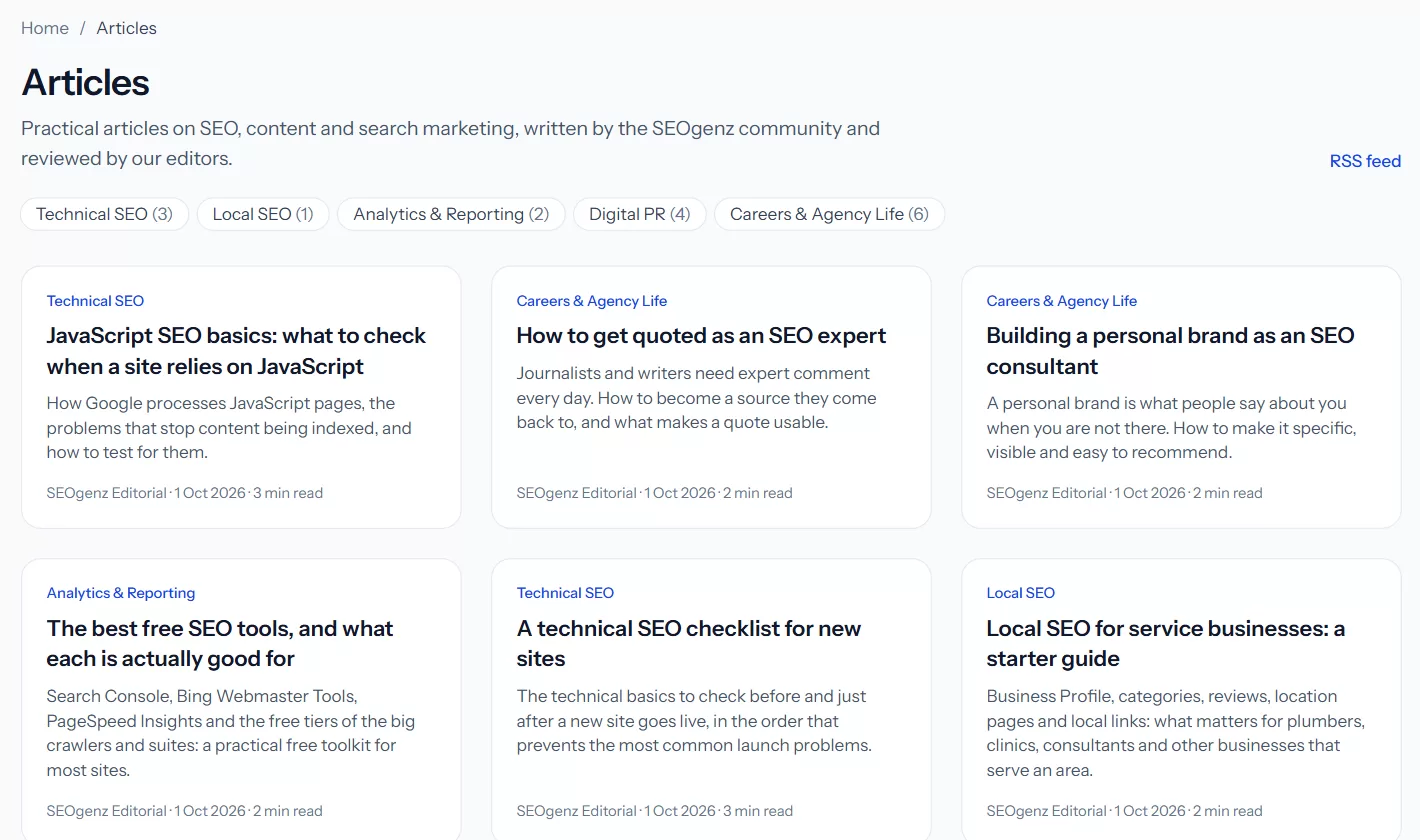This screenshot has height=840, width=1420.
Task: Open the RSS feed link
Action: 1365,161
